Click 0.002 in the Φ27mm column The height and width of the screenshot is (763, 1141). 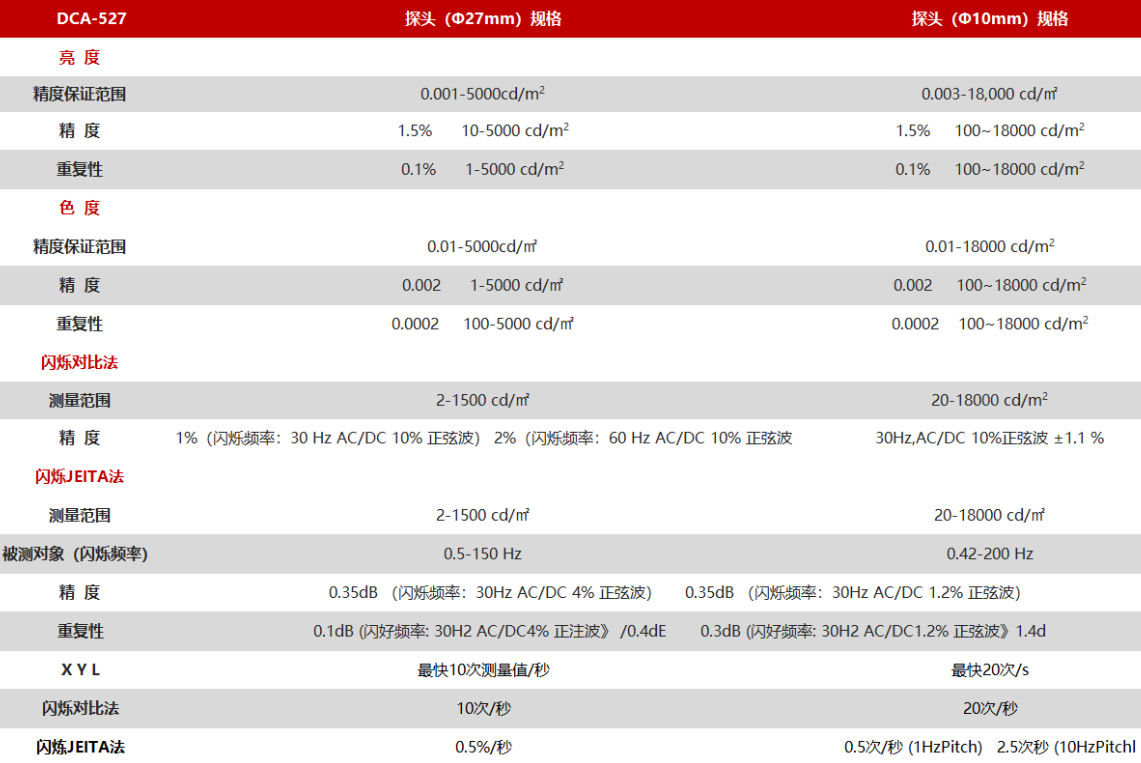421,285
